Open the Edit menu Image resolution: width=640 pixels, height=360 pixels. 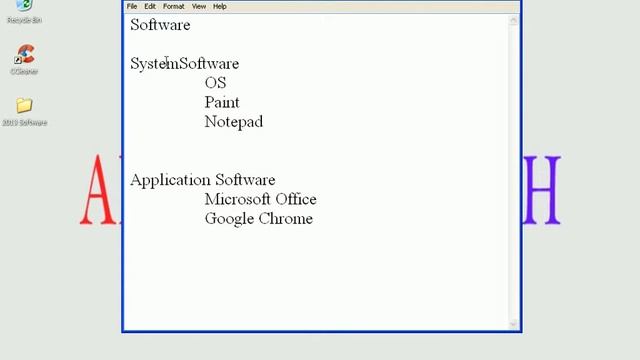click(x=150, y=7)
